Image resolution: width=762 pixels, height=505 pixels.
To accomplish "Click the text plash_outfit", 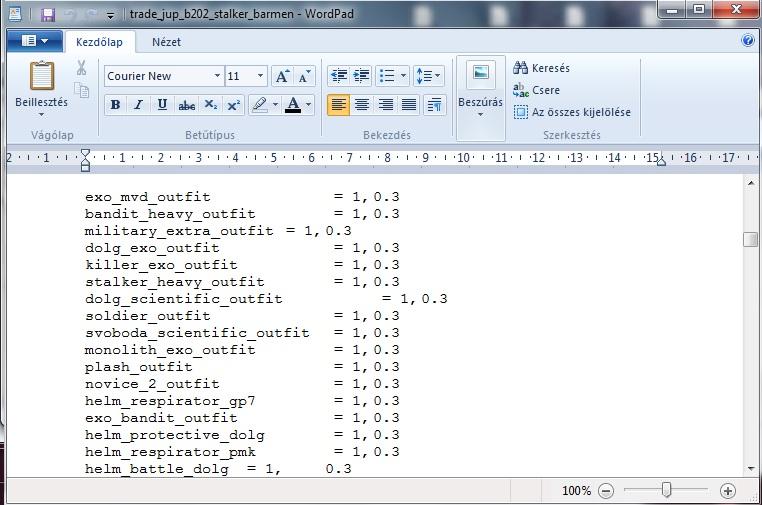I will [x=139, y=367].
